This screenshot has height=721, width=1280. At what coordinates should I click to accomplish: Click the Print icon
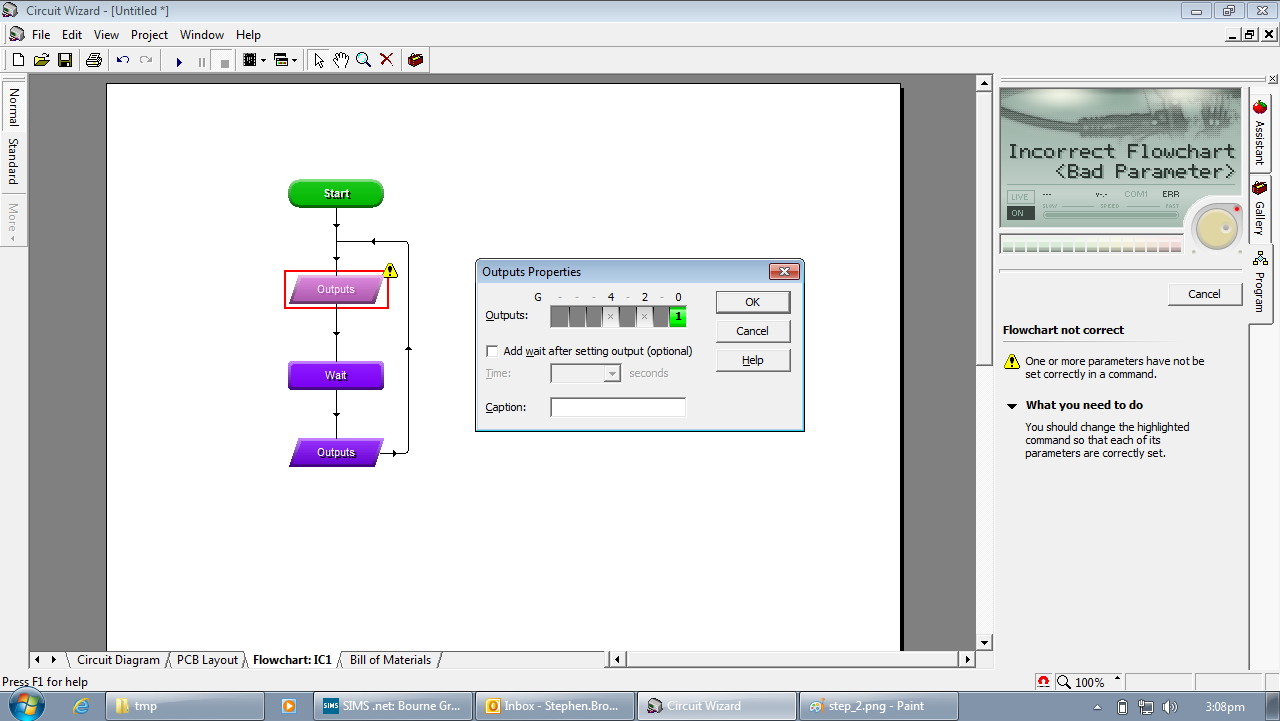tap(94, 60)
